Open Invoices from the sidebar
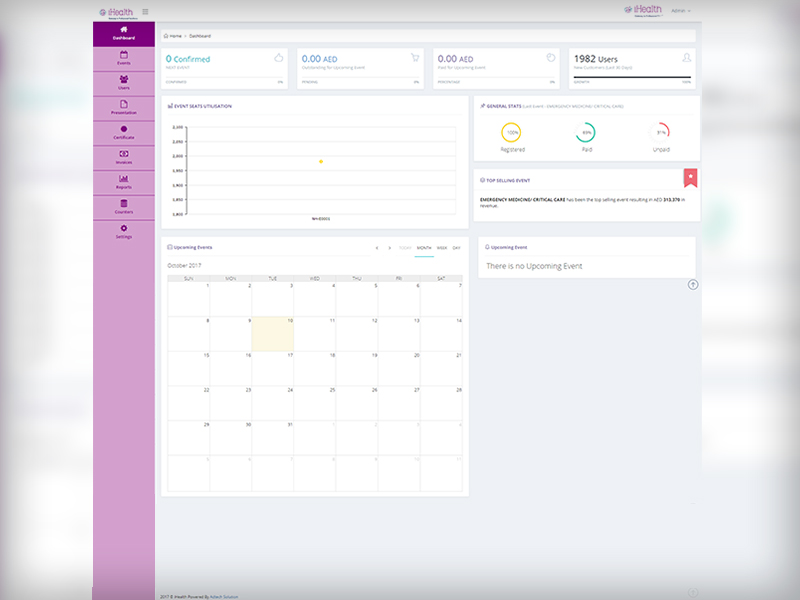 [124, 157]
